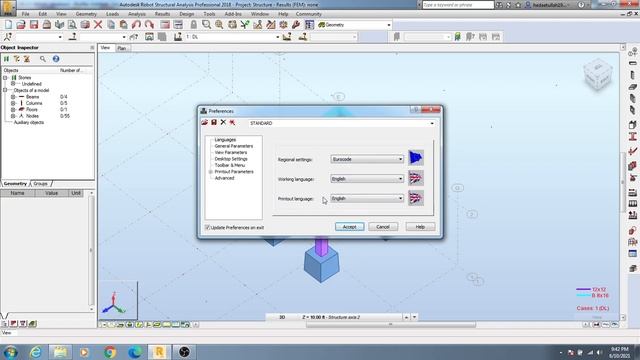Click the Paste clipboard icon
This screenshot has width=640, height=360.
pyautogui.click(x=123, y=25)
